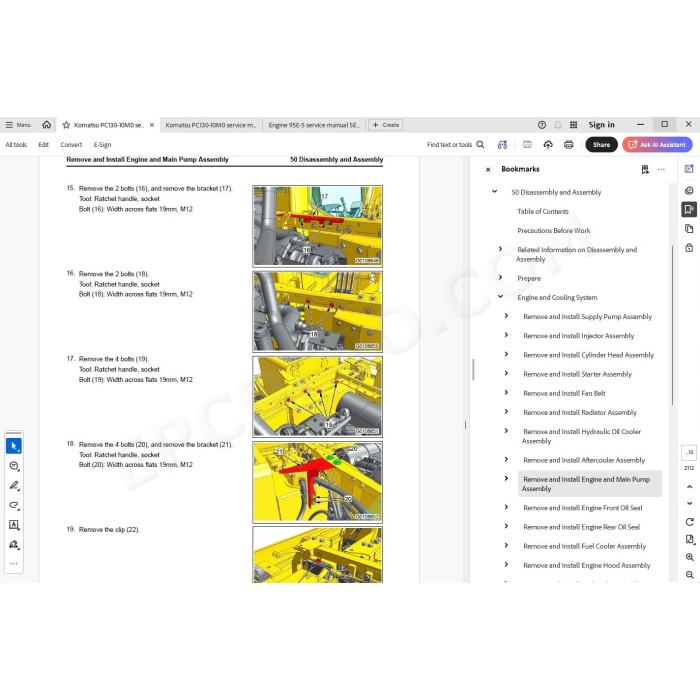Expand Remove and Install Radiator Assembly
The image size is (700, 700).
[506, 412]
